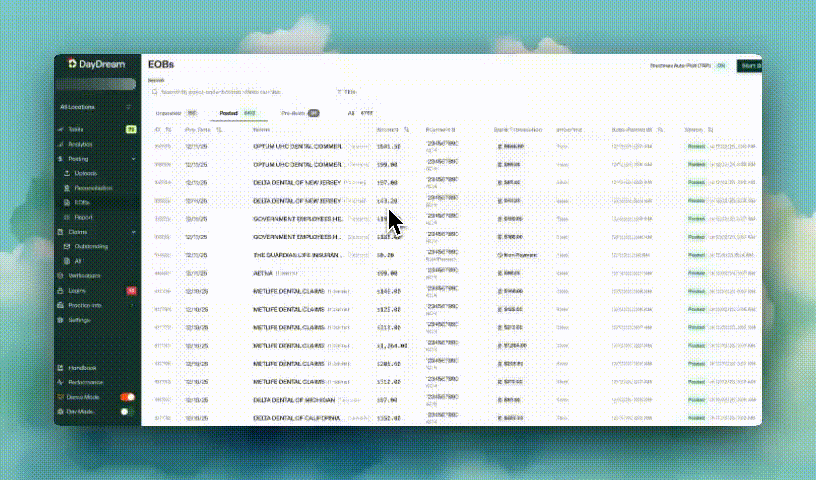Click the red Logins notification badge

tap(131, 290)
